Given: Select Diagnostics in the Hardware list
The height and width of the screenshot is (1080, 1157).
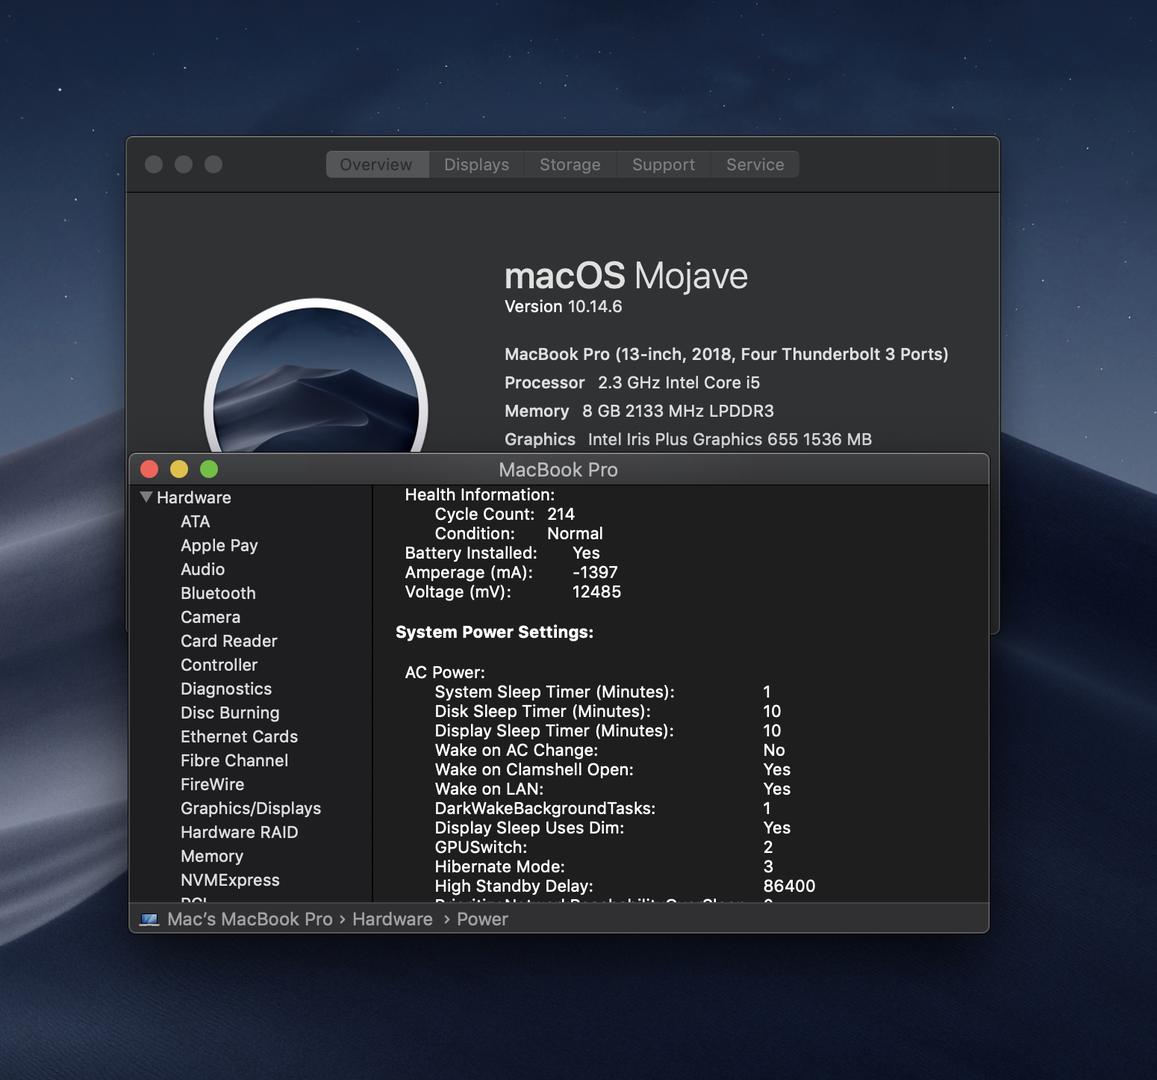Looking at the screenshot, I should click(227, 689).
